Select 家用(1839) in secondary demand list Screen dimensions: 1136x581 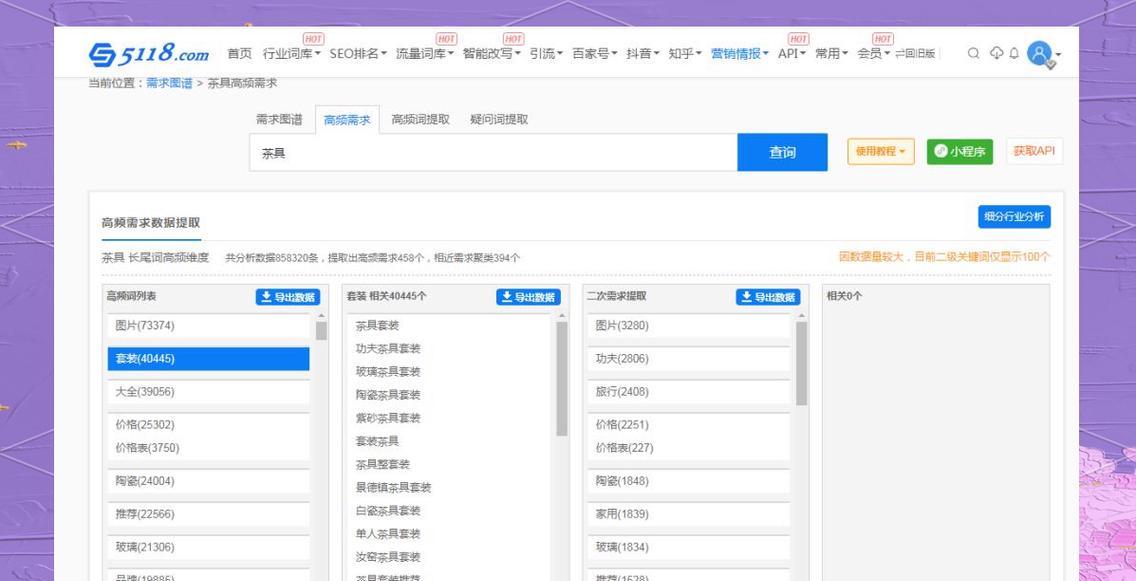coord(689,514)
